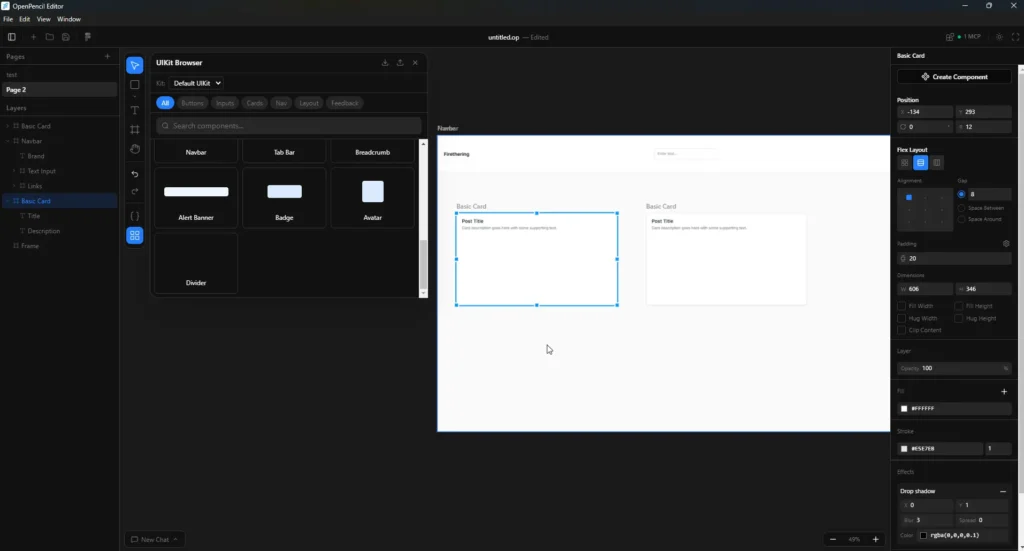
Task: Select the pointer/select tool in the toolbar
Action: (x=135, y=65)
